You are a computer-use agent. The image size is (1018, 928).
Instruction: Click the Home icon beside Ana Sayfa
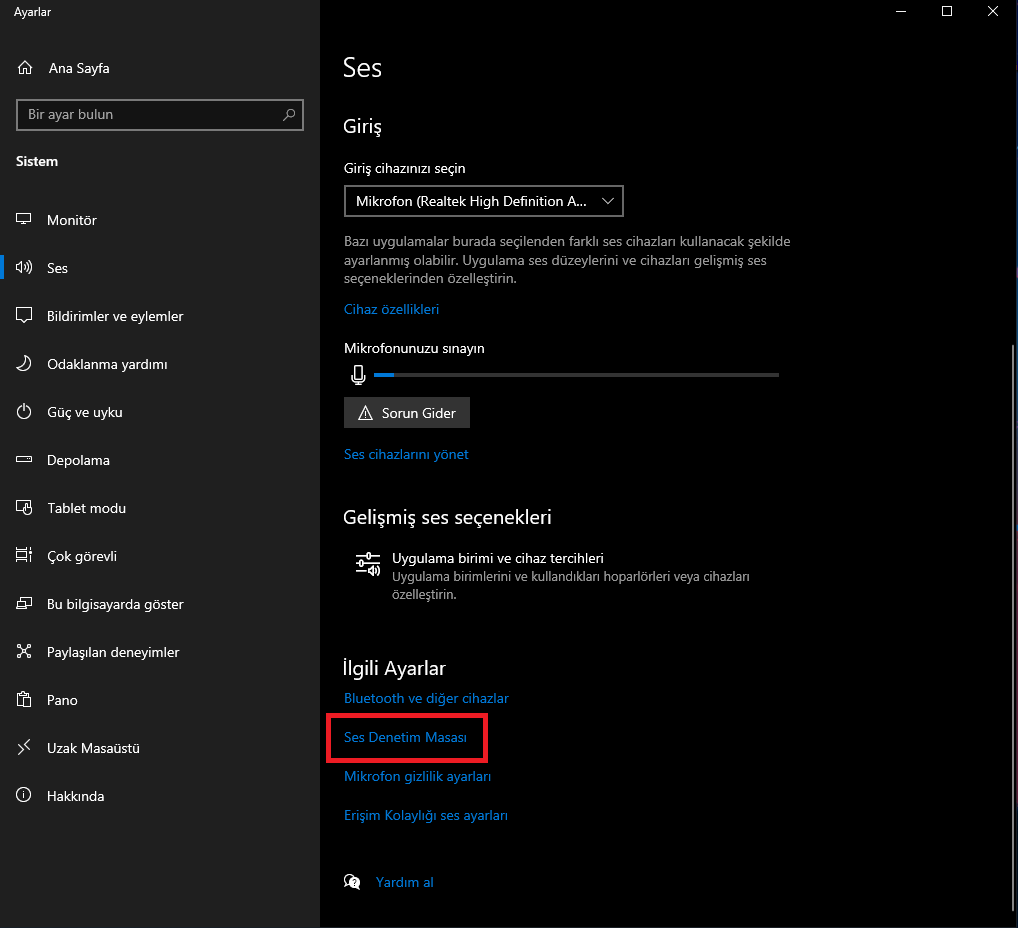click(25, 68)
